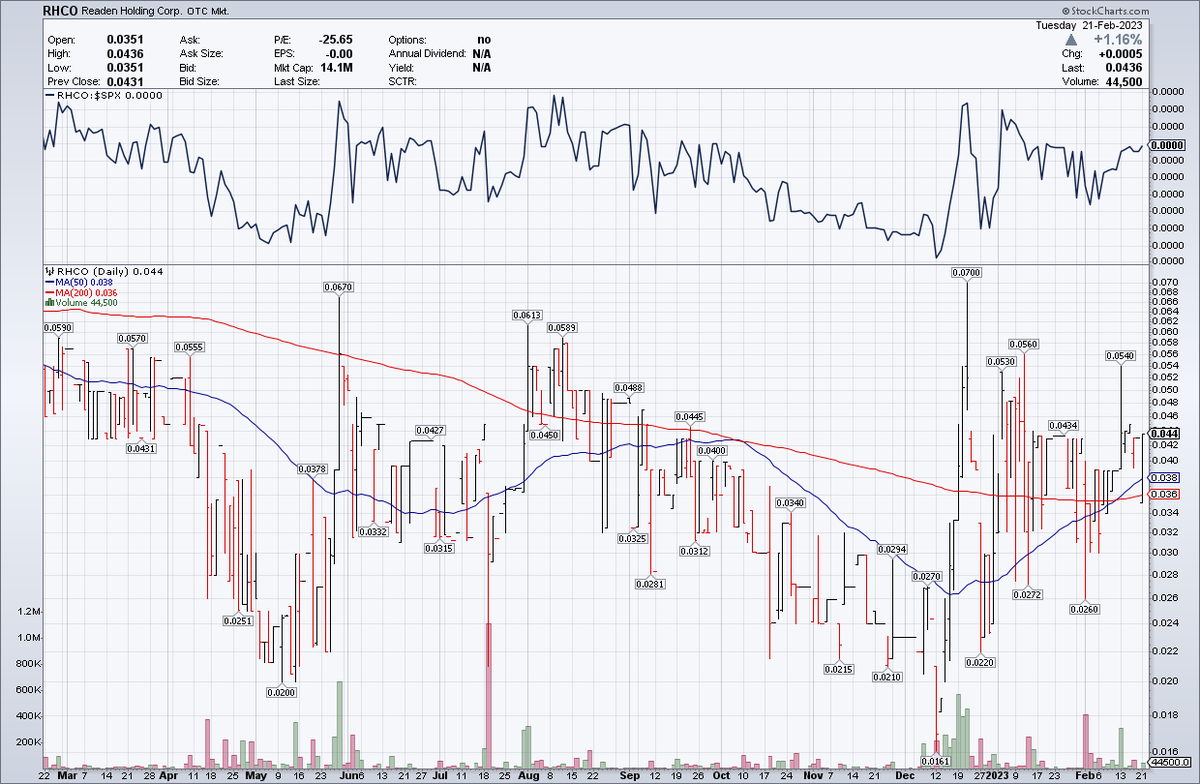This screenshot has height=784, width=1200.
Task: Click the 0.0427 price label
Action: 429,430
